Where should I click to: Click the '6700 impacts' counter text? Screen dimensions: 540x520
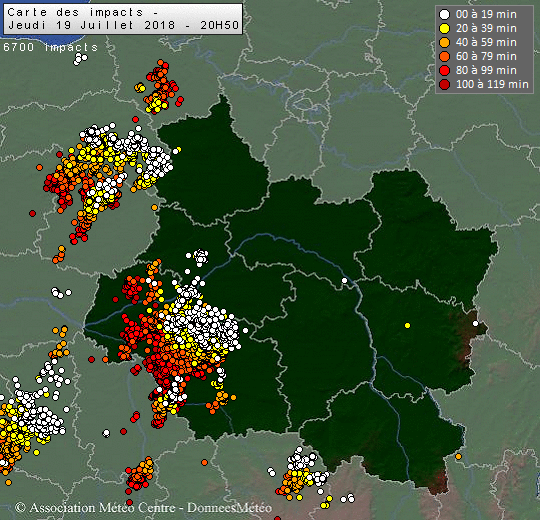pyautogui.click(x=50, y=47)
